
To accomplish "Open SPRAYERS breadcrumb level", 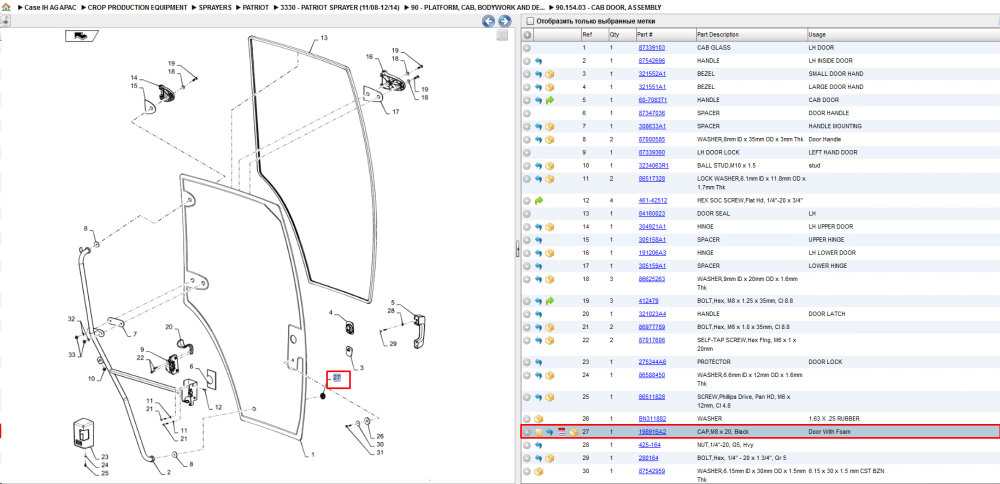I will [215, 8].
